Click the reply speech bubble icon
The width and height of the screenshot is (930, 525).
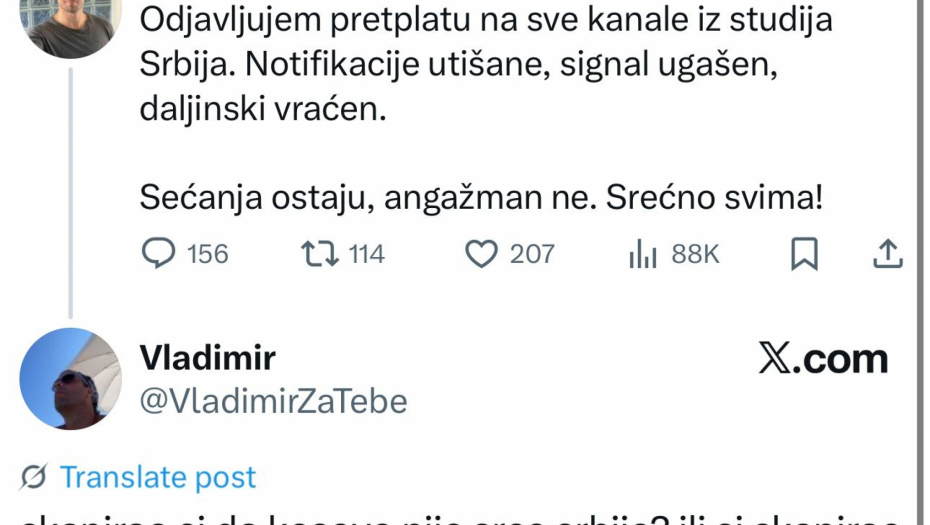point(159,254)
